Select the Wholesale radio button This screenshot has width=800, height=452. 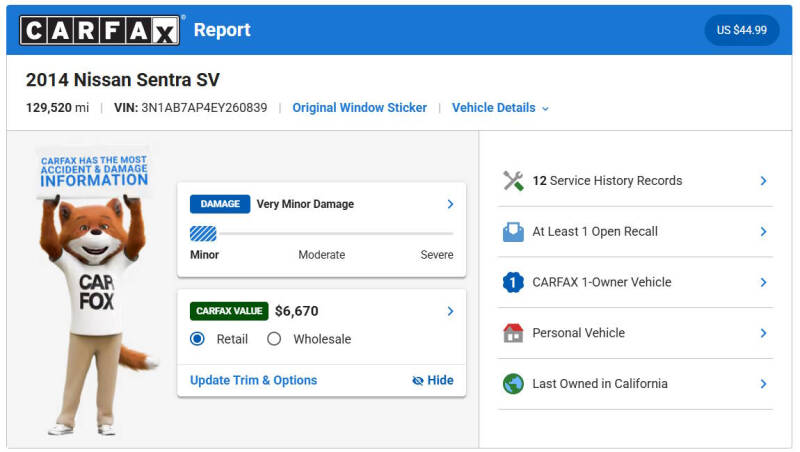pyautogui.click(x=274, y=339)
